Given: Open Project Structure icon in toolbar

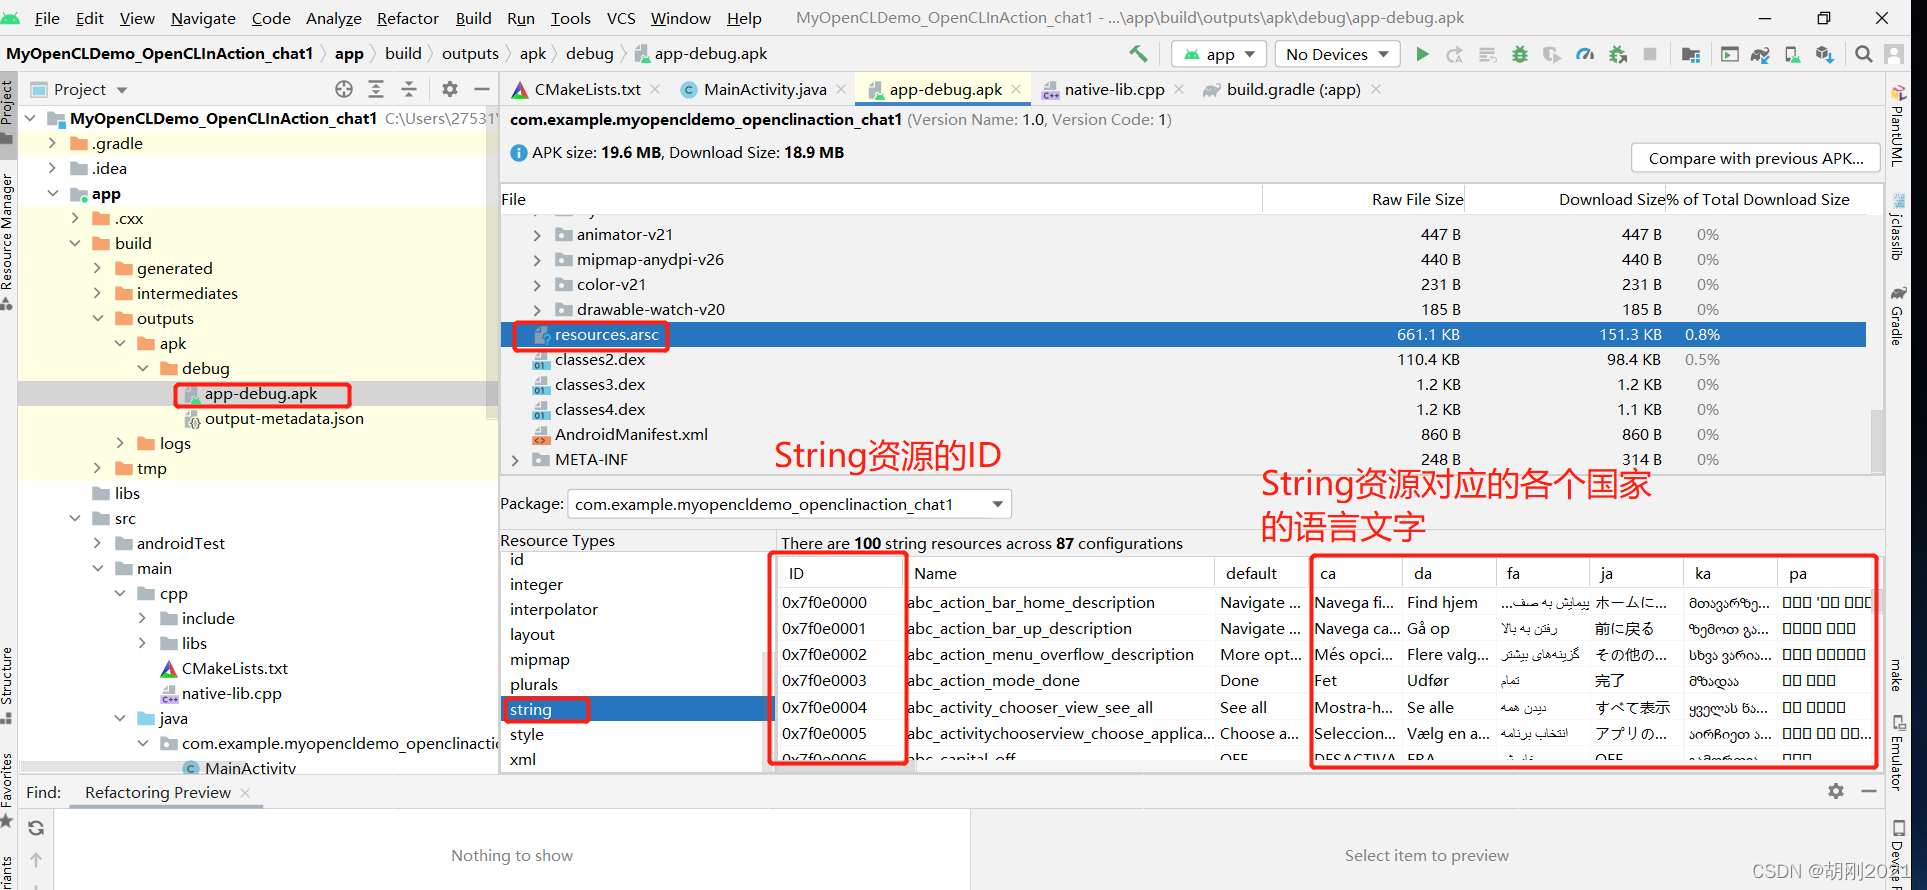Looking at the screenshot, I should pyautogui.click(x=1691, y=54).
